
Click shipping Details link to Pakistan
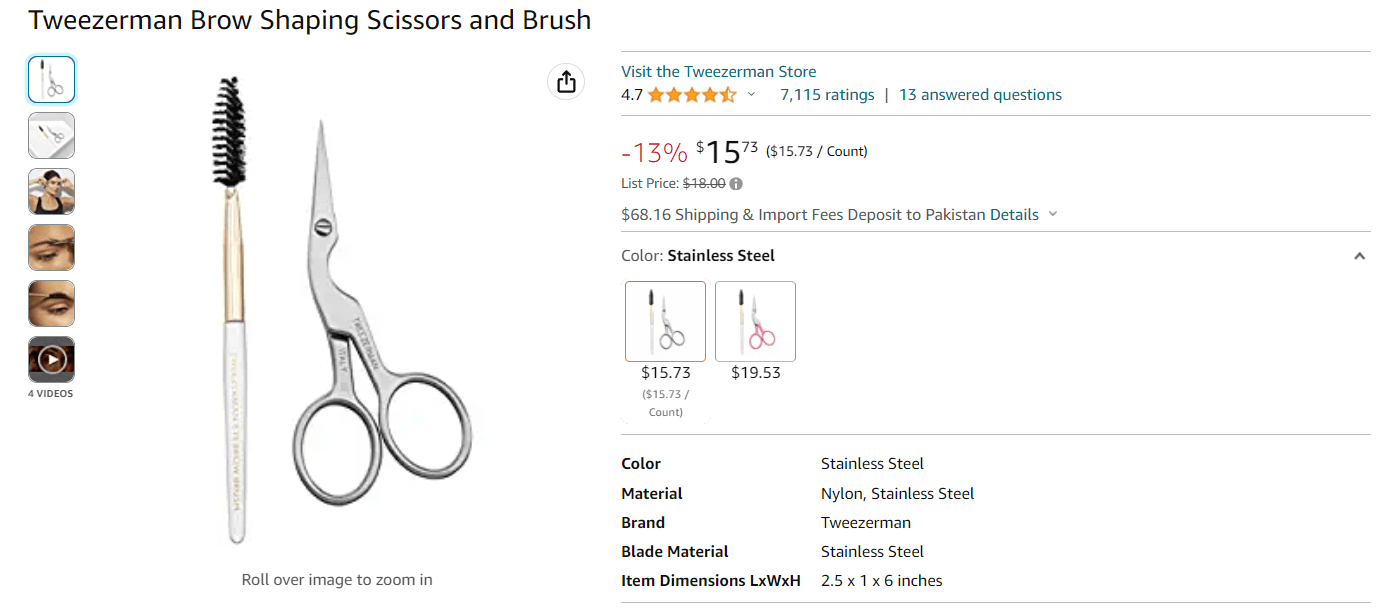tap(1014, 215)
